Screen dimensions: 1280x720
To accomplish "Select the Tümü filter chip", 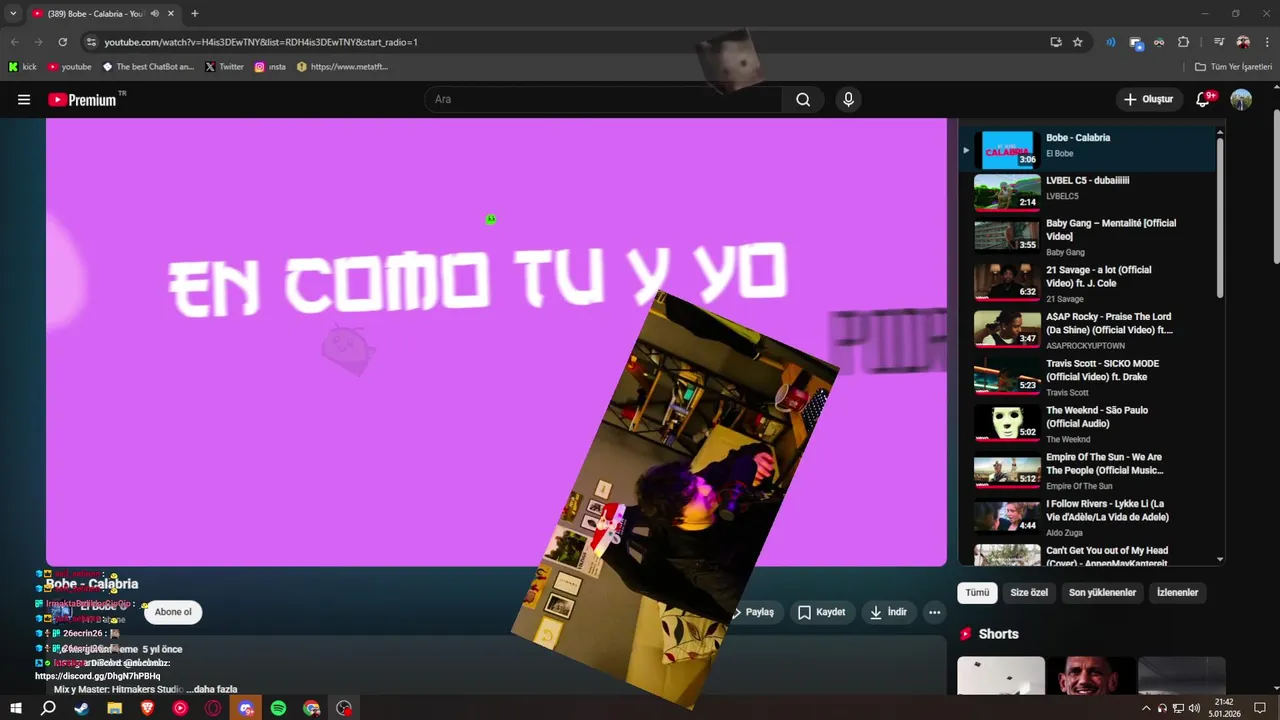I will [977, 592].
